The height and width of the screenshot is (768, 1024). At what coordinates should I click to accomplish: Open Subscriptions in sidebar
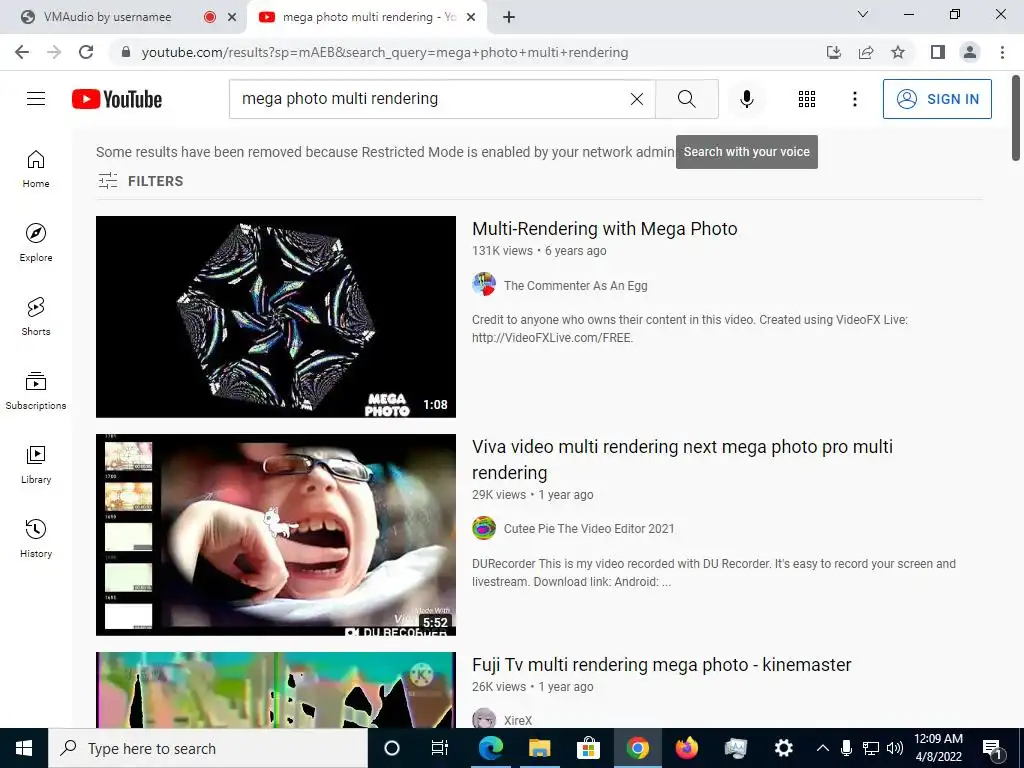click(36, 391)
